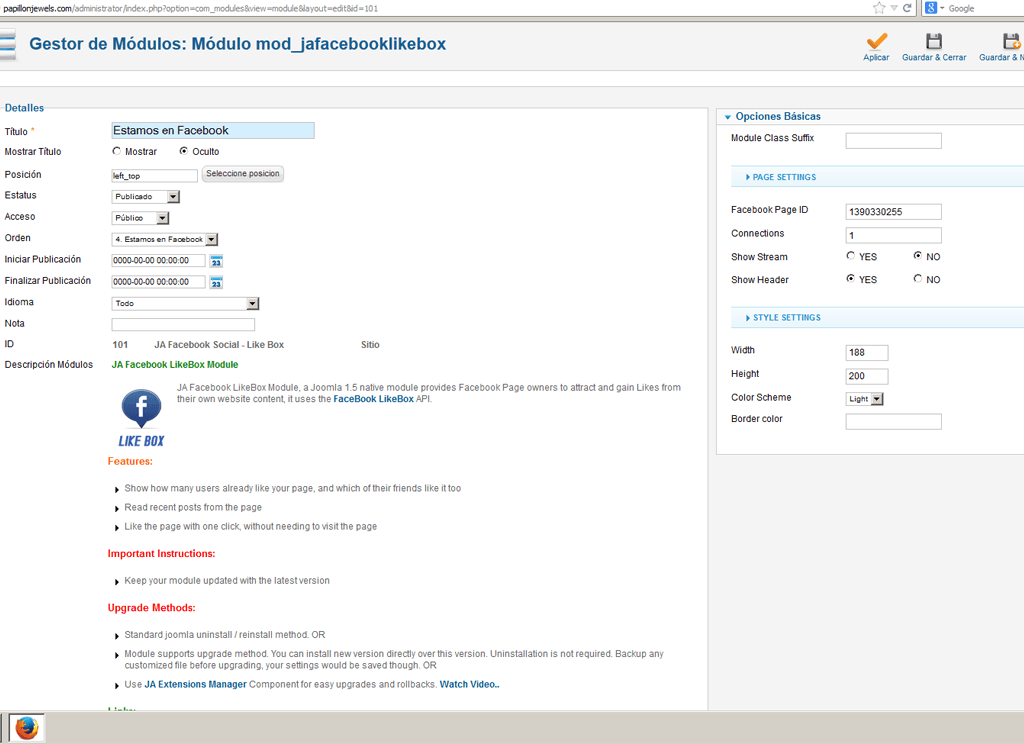The height and width of the screenshot is (744, 1024).
Task: Click the Título text field
Action: (x=213, y=131)
